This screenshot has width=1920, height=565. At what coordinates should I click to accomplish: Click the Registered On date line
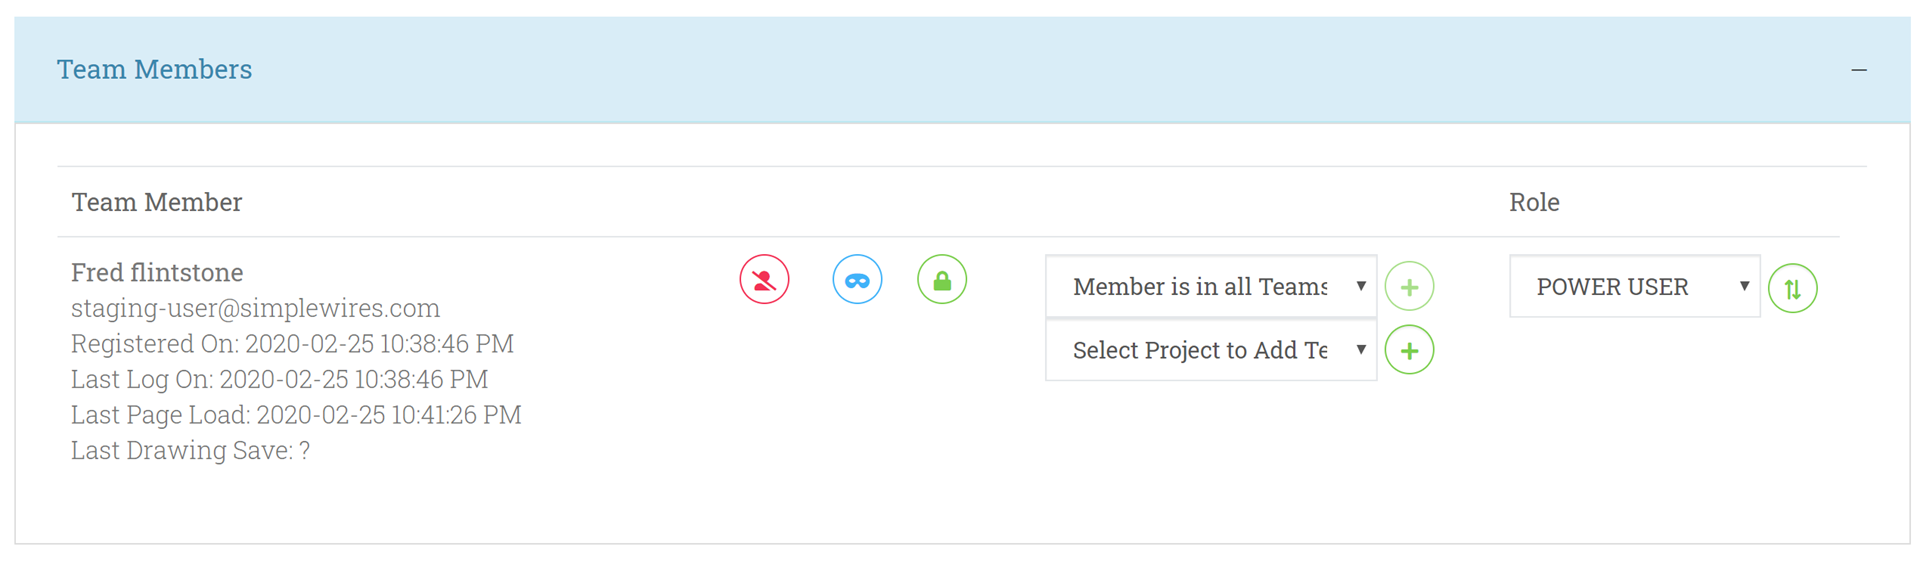click(292, 344)
